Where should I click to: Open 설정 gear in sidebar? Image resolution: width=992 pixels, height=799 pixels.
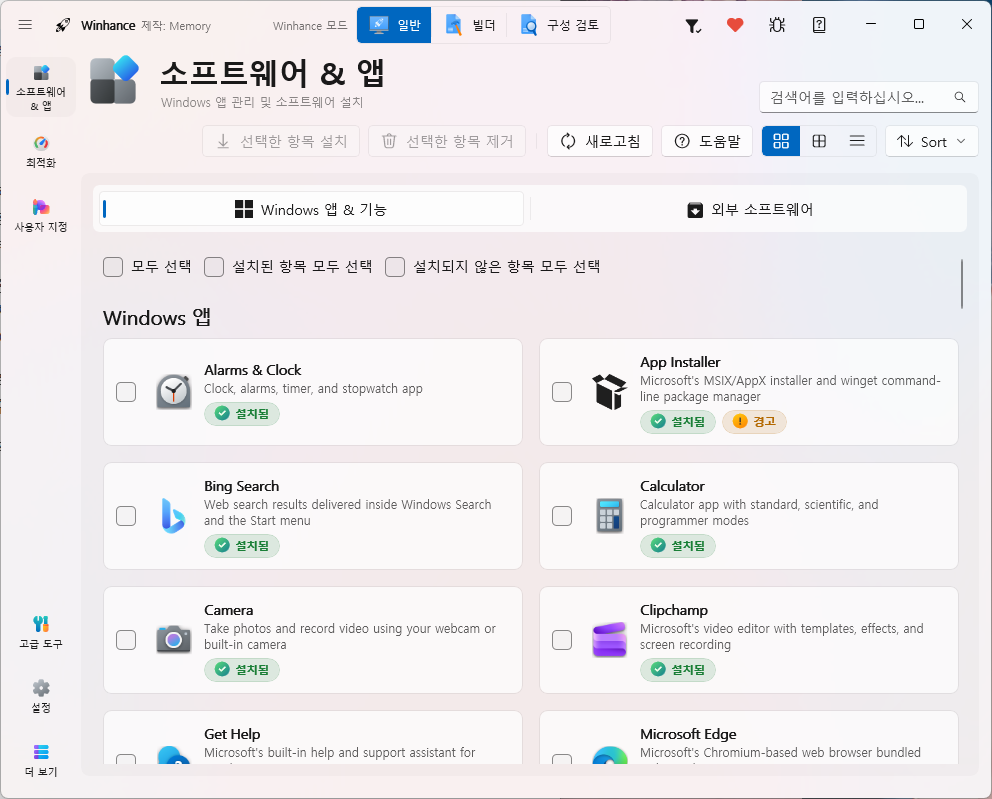click(x=41, y=697)
